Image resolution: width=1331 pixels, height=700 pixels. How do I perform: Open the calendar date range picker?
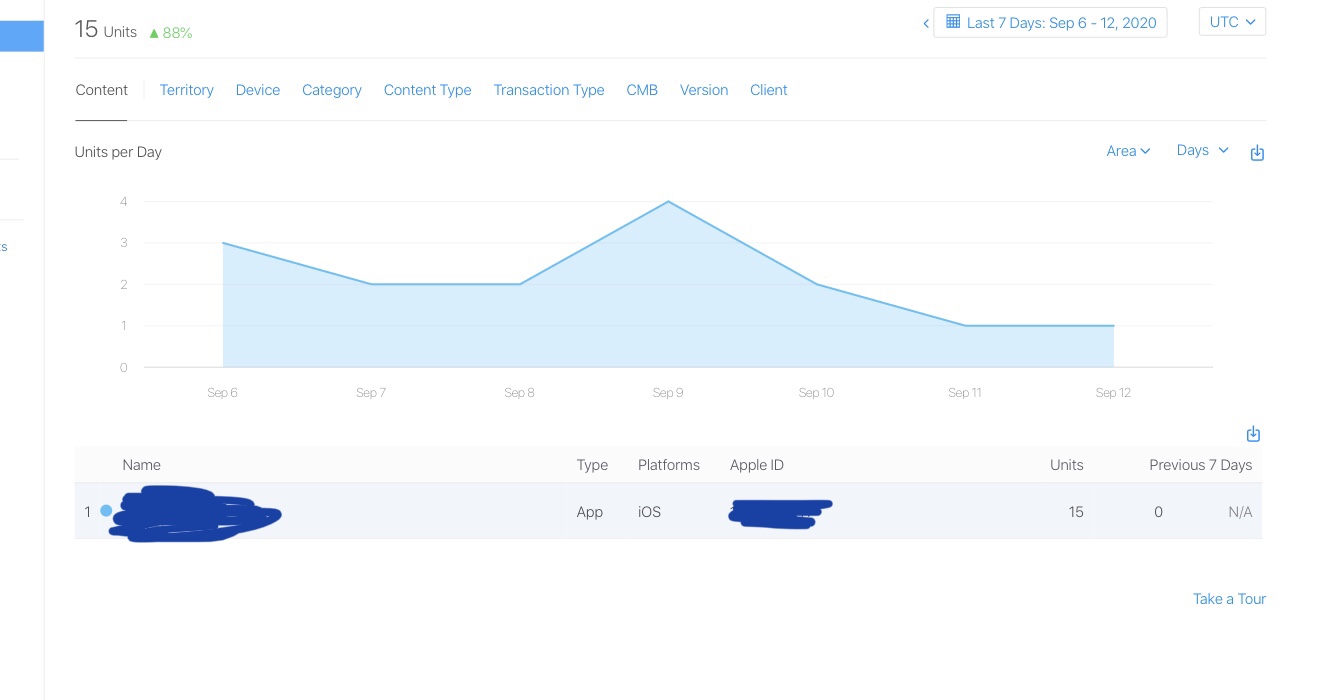[1050, 22]
